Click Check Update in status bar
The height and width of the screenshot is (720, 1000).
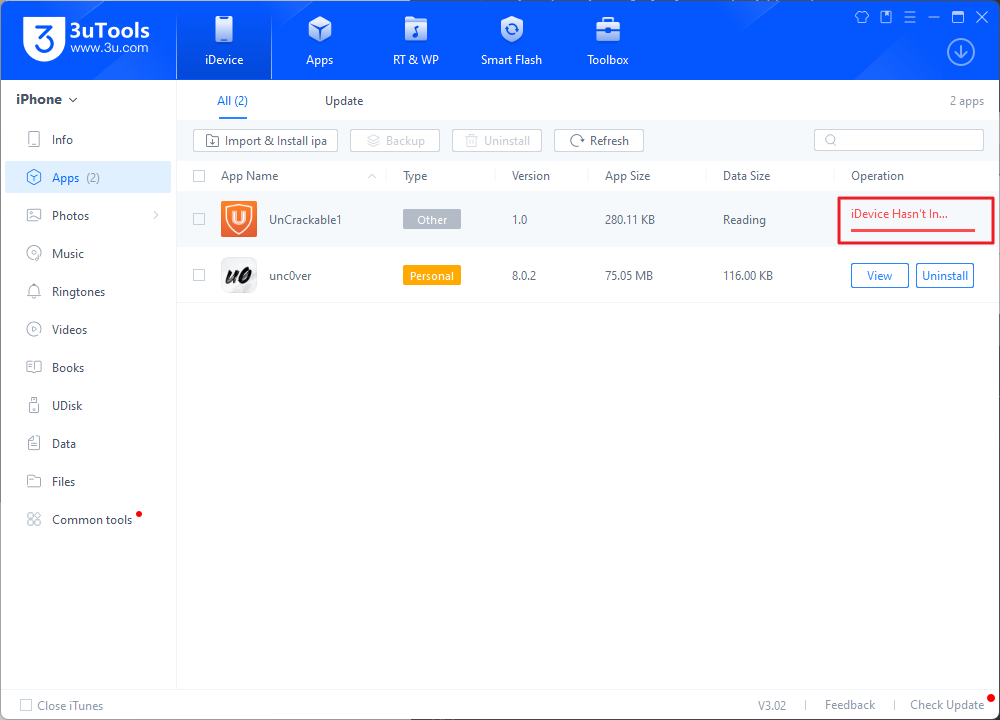(947, 705)
